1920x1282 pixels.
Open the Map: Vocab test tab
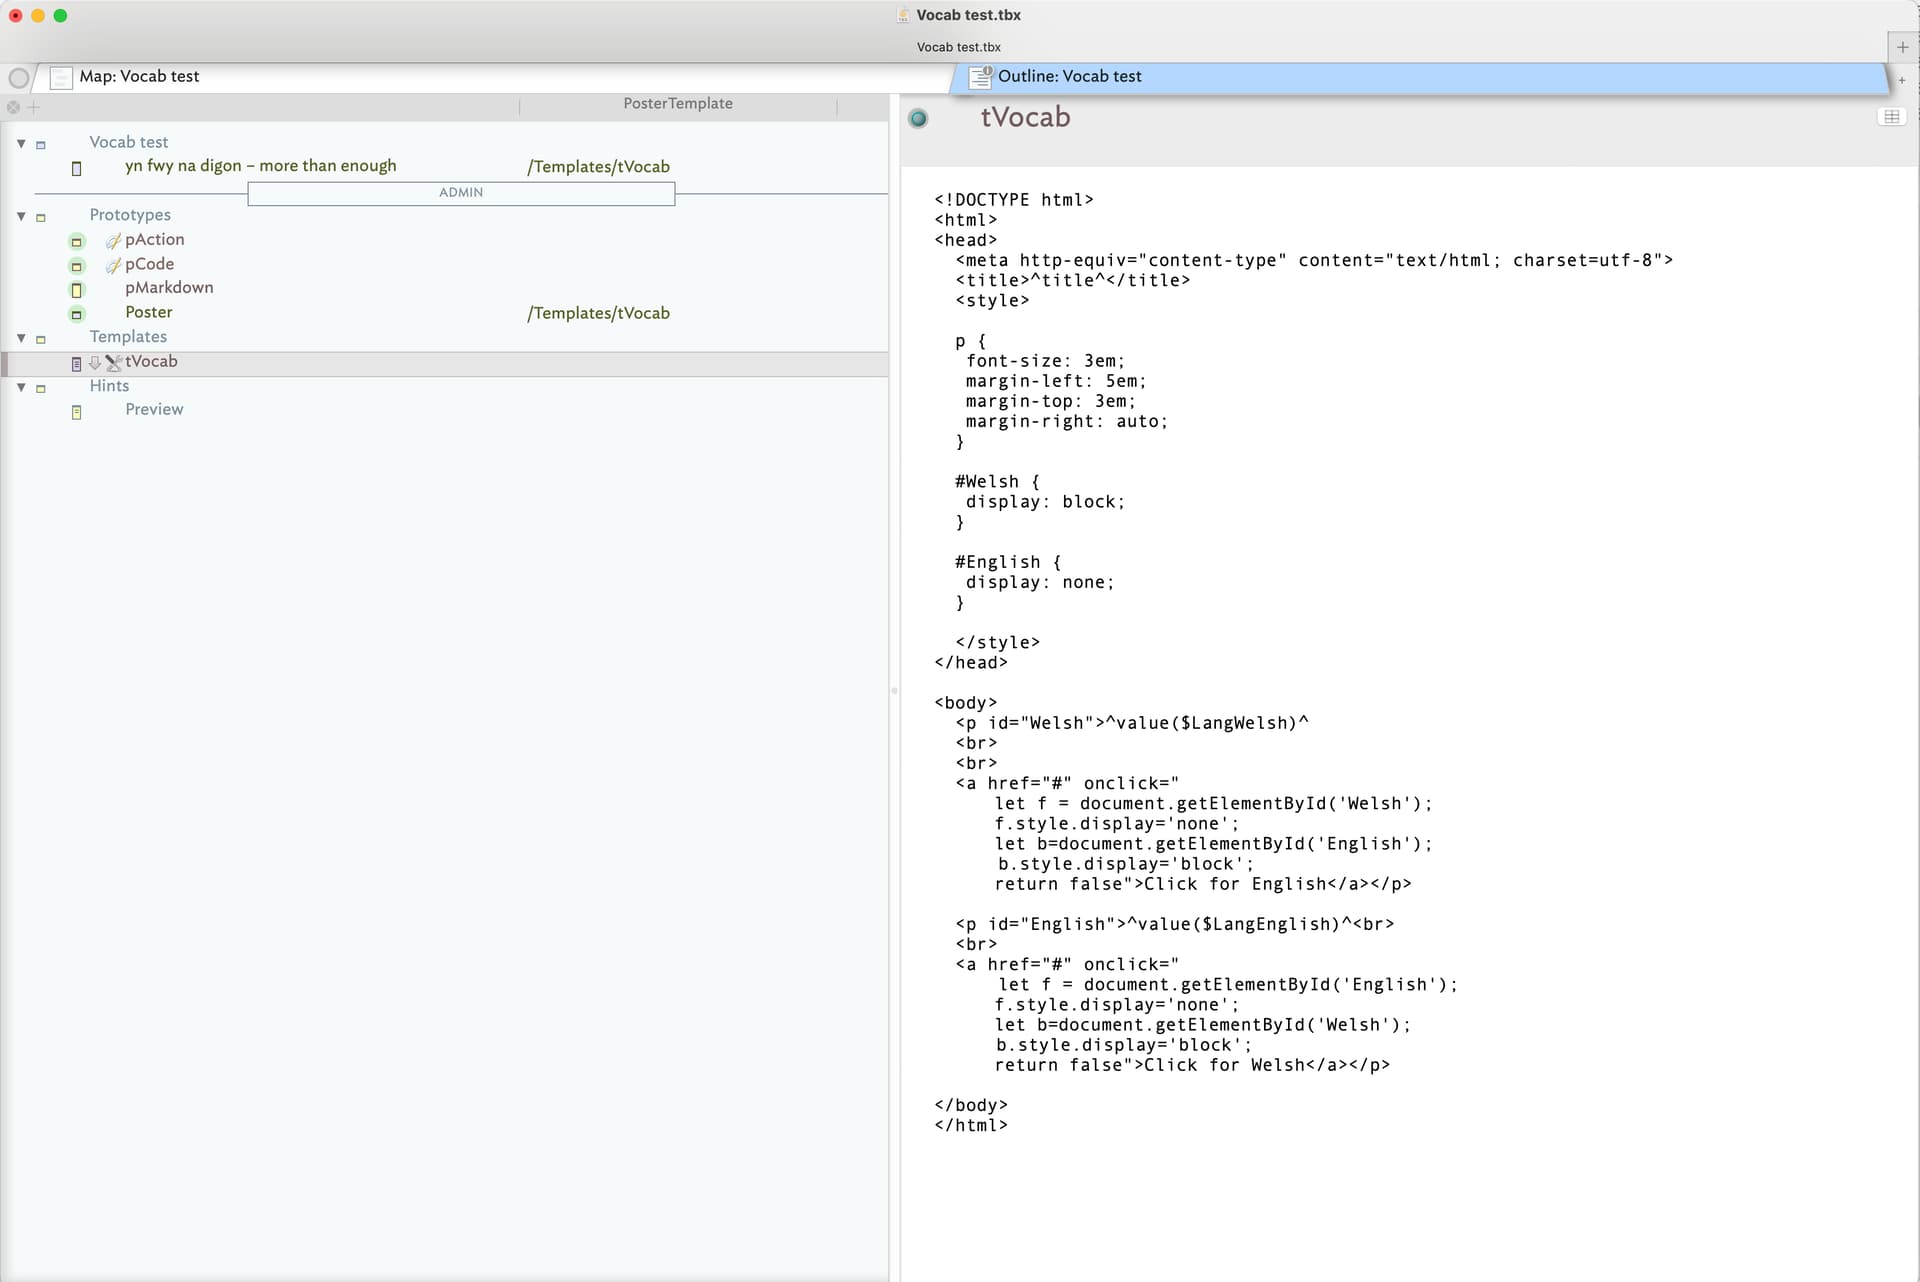point(495,77)
